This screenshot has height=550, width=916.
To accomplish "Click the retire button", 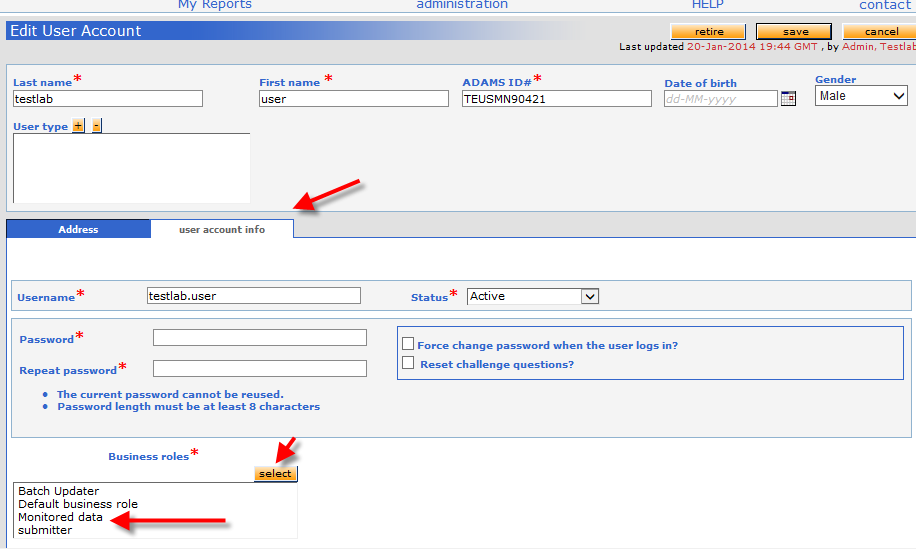I will pyautogui.click(x=708, y=32).
